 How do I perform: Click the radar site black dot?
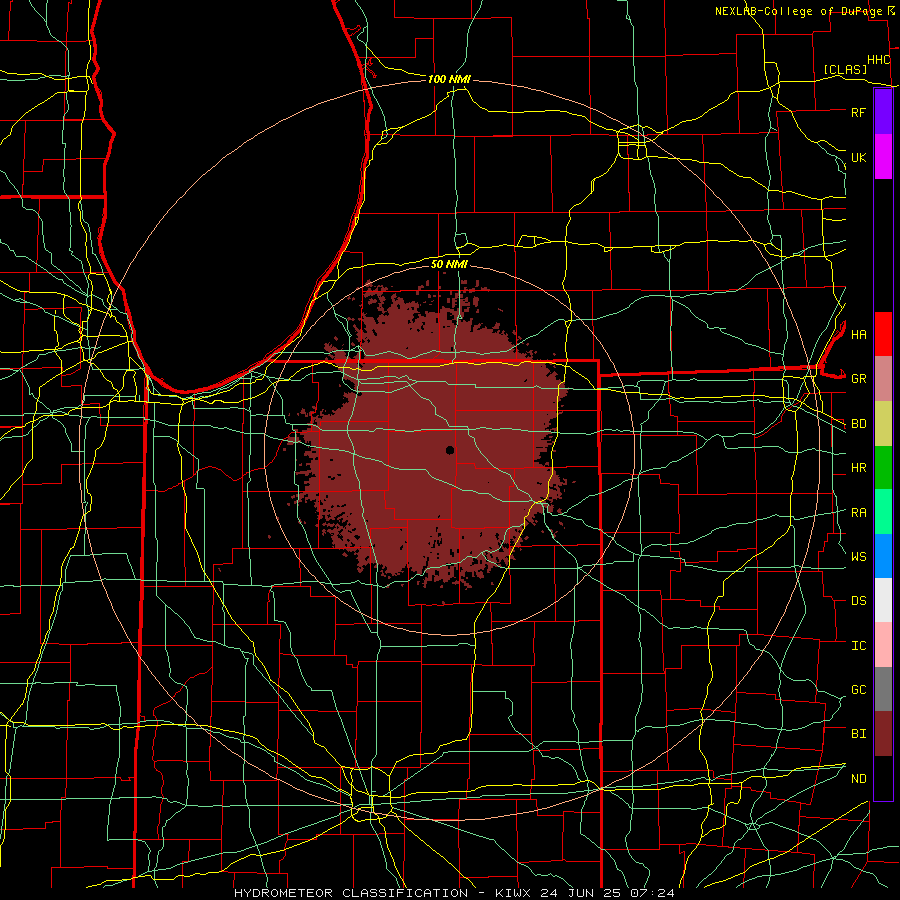(450, 450)
